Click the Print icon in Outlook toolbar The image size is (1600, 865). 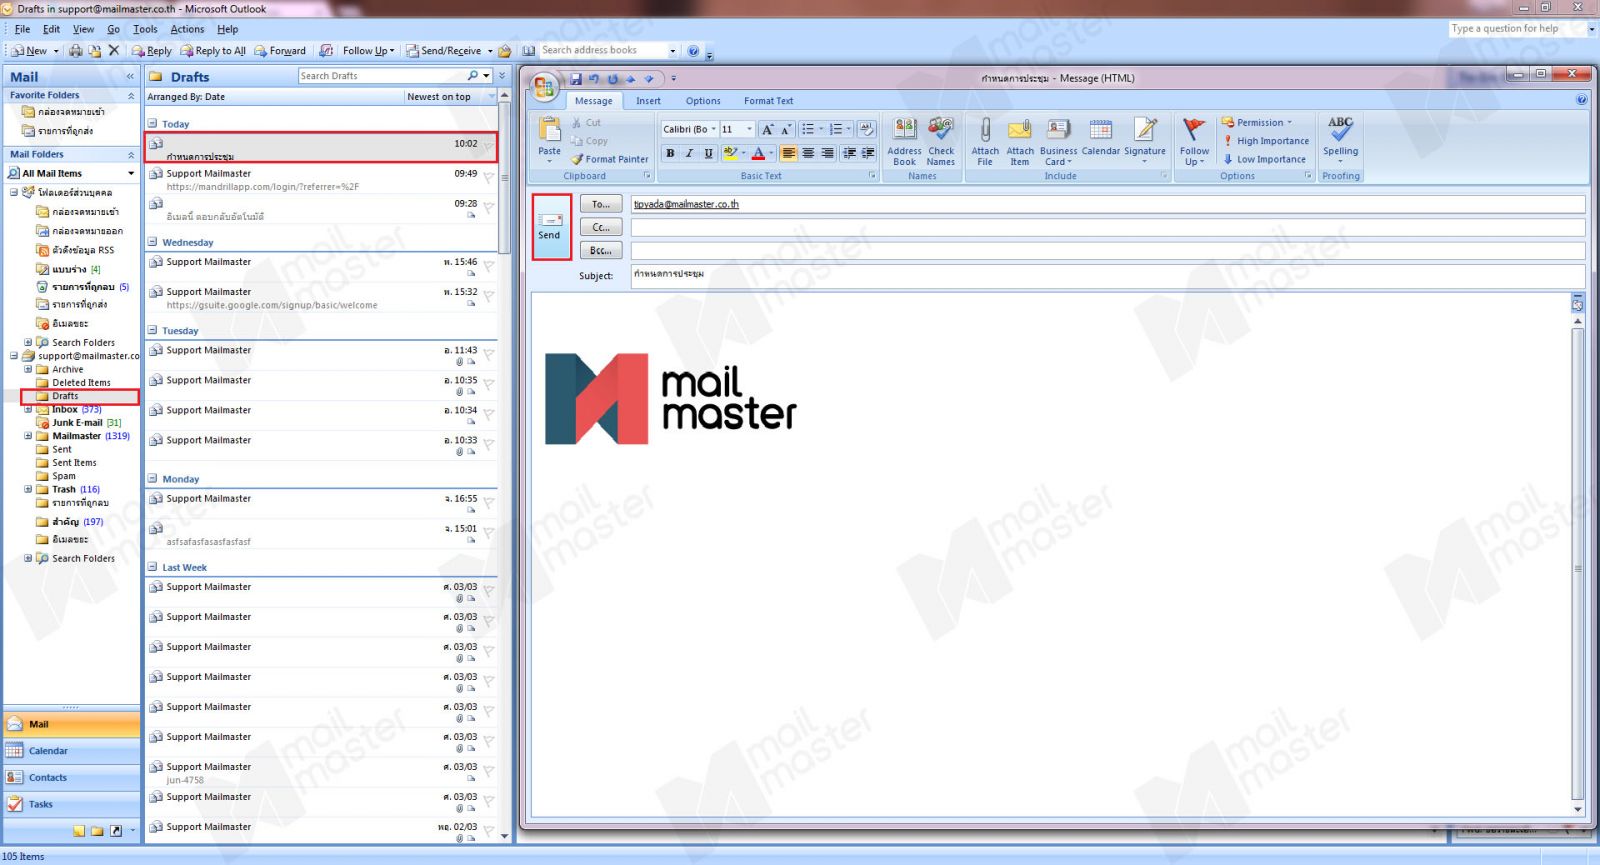[76, 51]
